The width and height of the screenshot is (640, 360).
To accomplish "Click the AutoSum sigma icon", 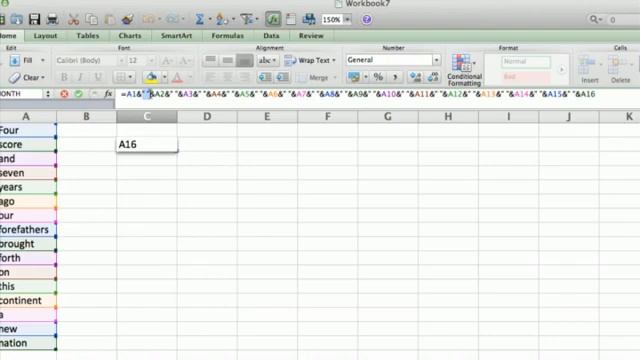I will tap(199, 19).
